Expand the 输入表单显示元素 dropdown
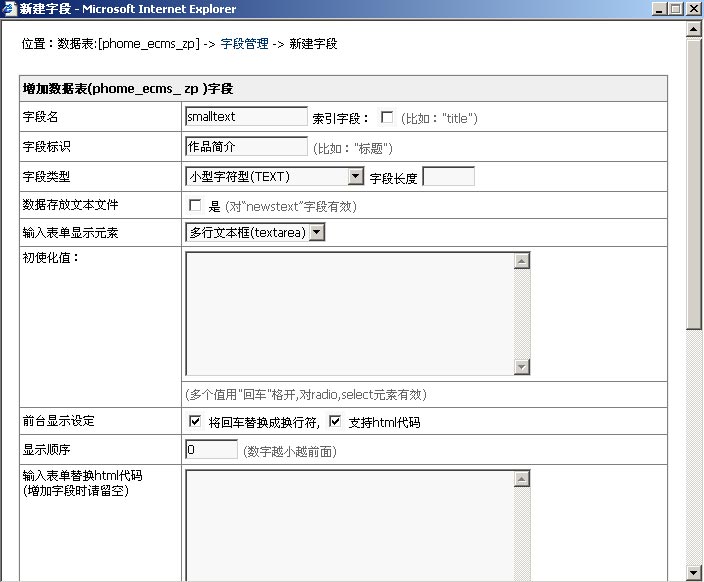 [x=316, y=233]
